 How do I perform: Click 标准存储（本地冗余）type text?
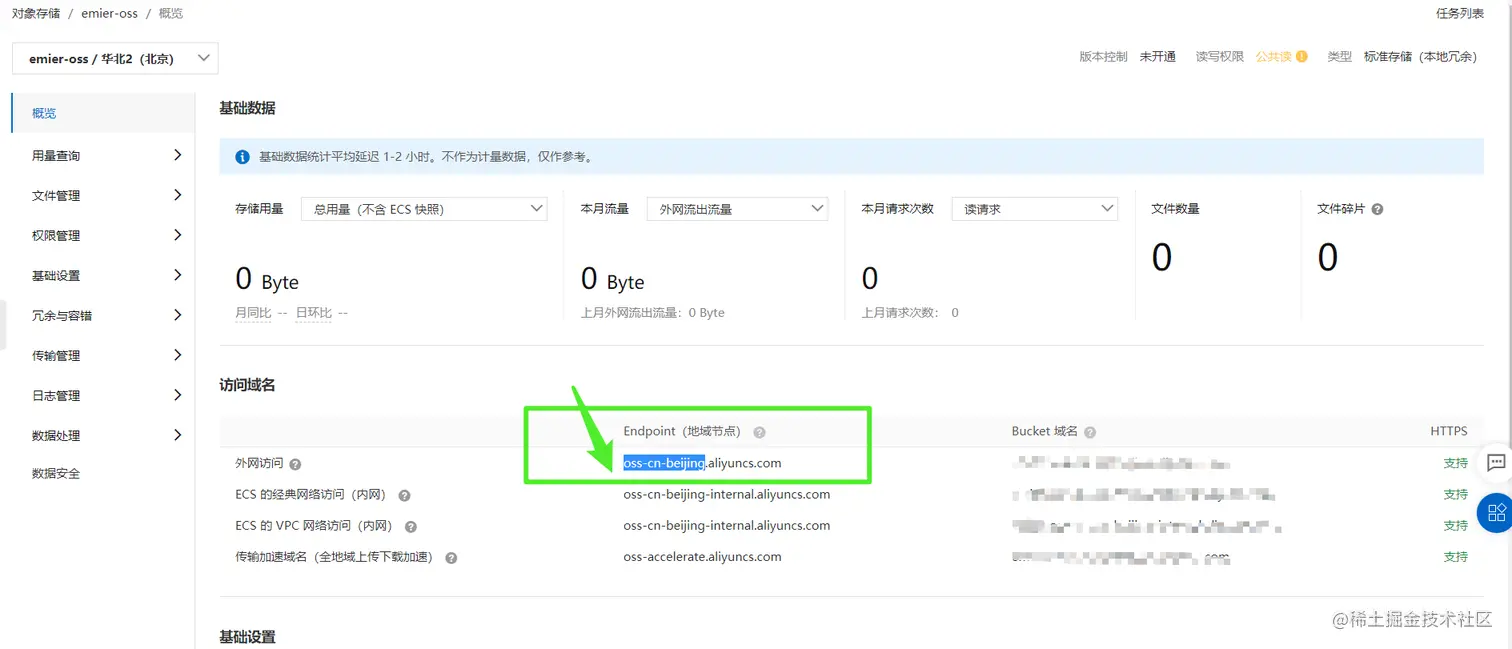1420,57
